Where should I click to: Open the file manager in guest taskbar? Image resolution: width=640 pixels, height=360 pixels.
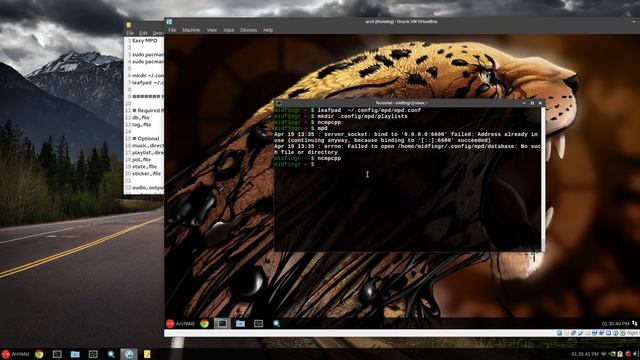240,324
